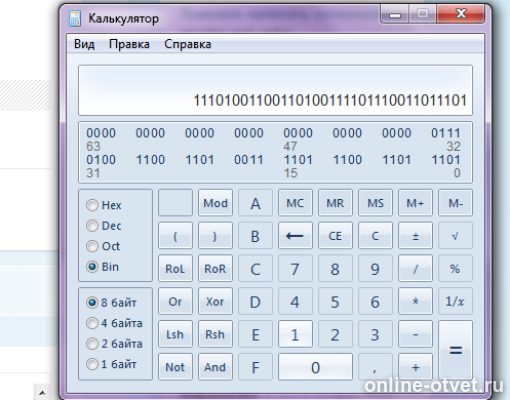Click the plus-minus sign button

click(415, 236)
